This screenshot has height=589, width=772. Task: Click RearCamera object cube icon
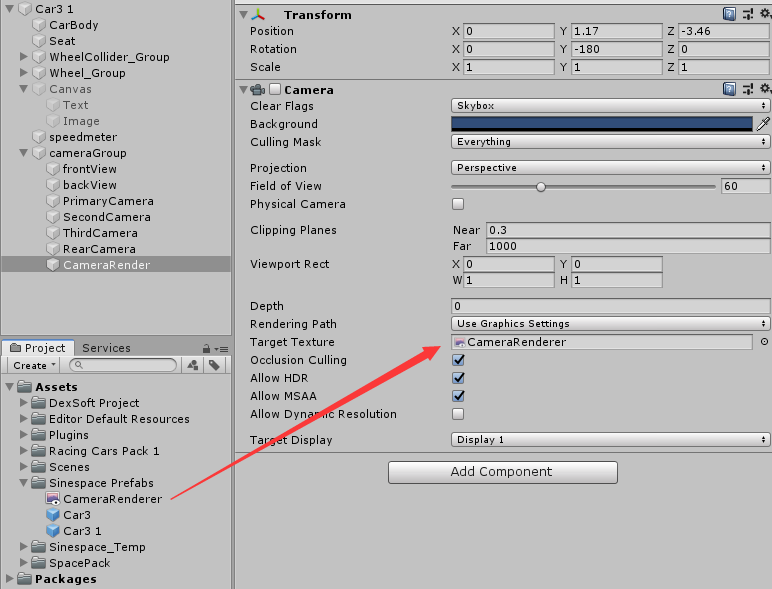(53, 249)
